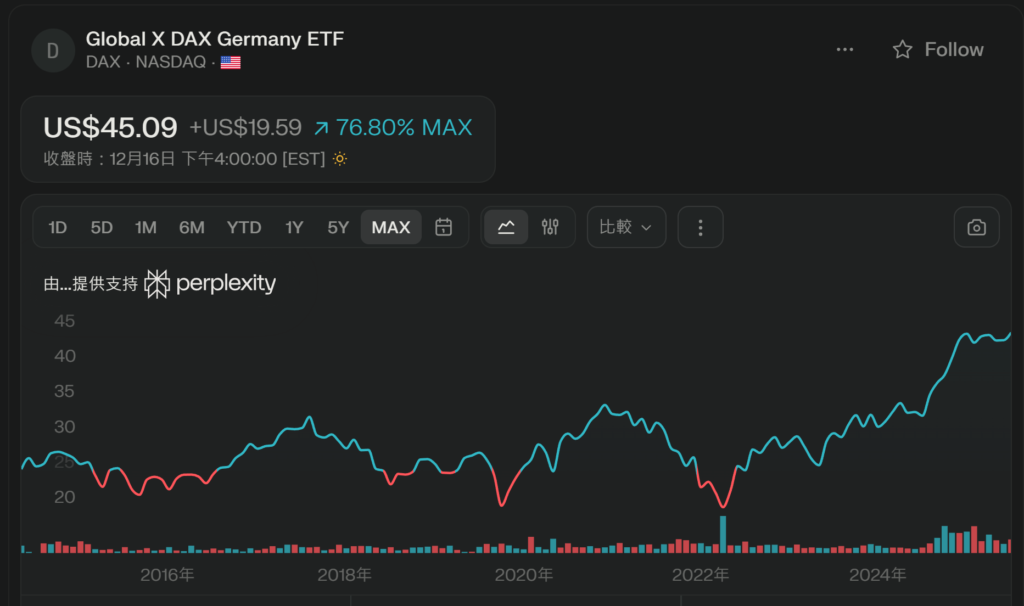Click the camera screenshot icon
The width and height of the screenshot is (1024, 606).
pos(976,228)
